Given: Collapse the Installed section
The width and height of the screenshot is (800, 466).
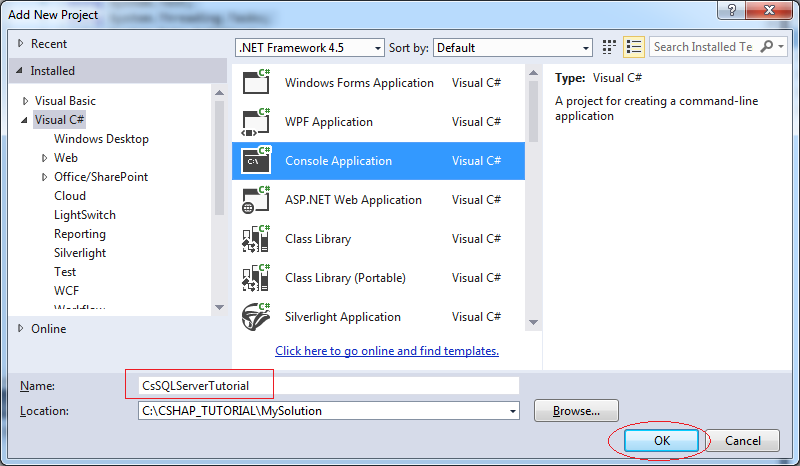Looking at the screenshot, I should (x=19, y=70).
